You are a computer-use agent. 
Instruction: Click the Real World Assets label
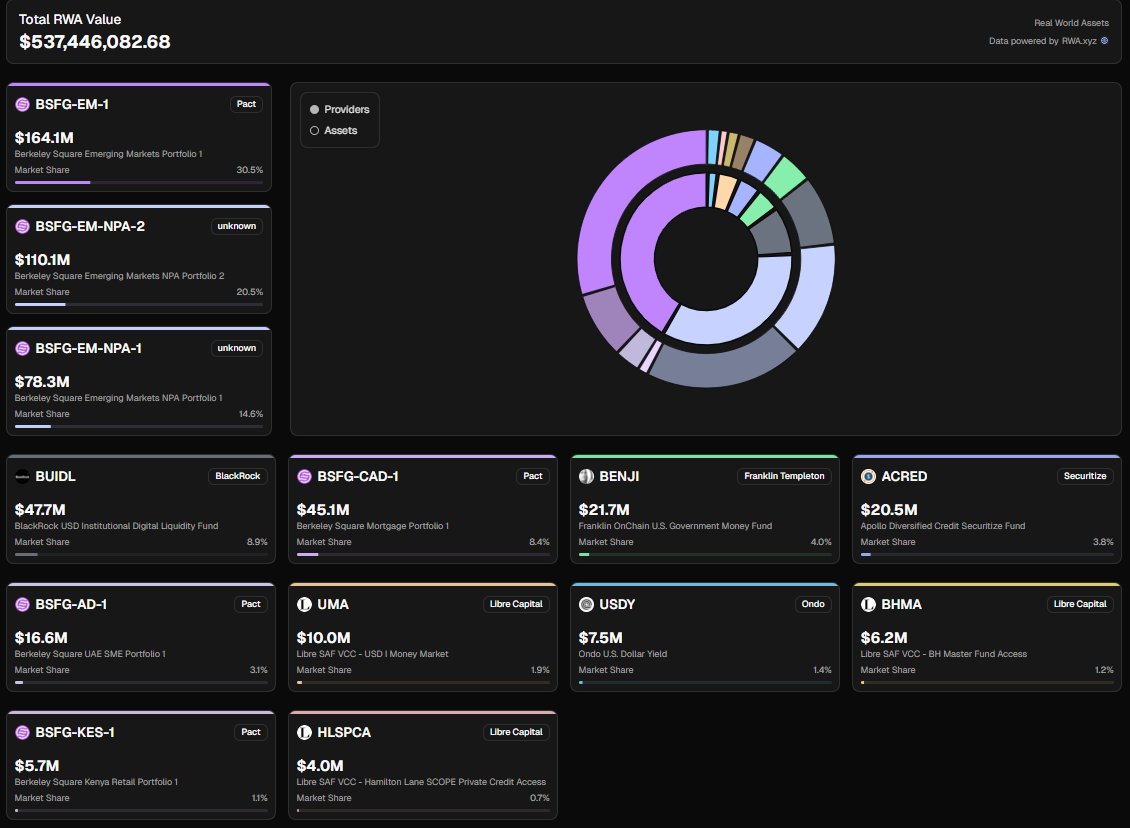coord(1071,23)
